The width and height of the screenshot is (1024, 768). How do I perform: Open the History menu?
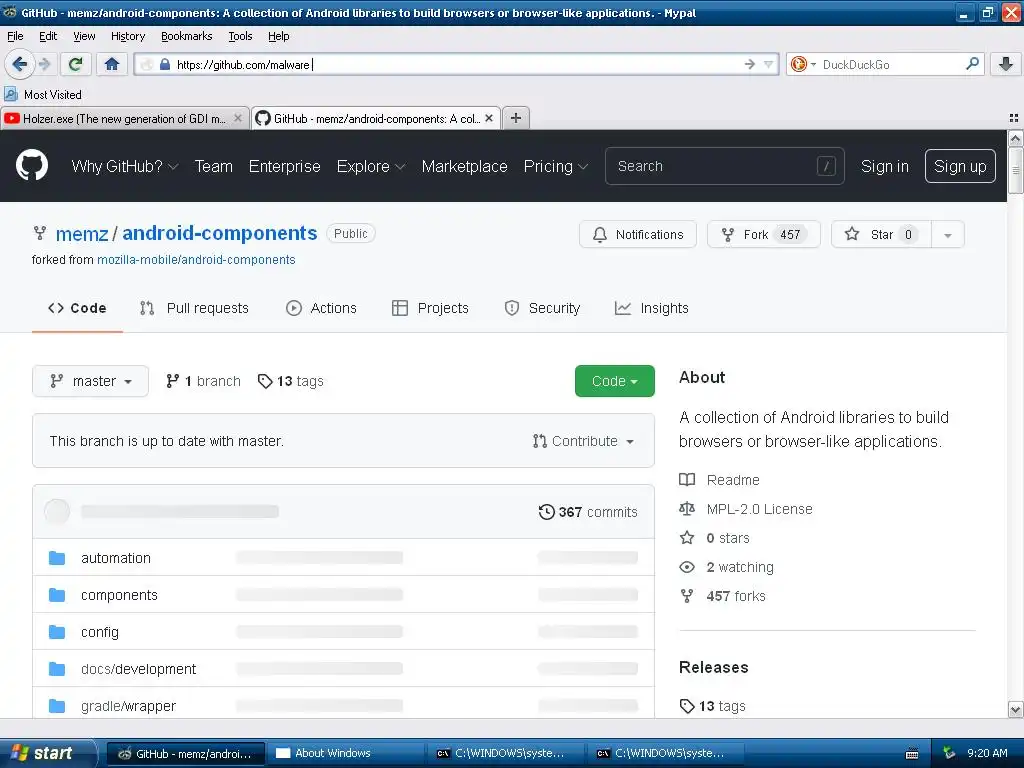point(128,37)
